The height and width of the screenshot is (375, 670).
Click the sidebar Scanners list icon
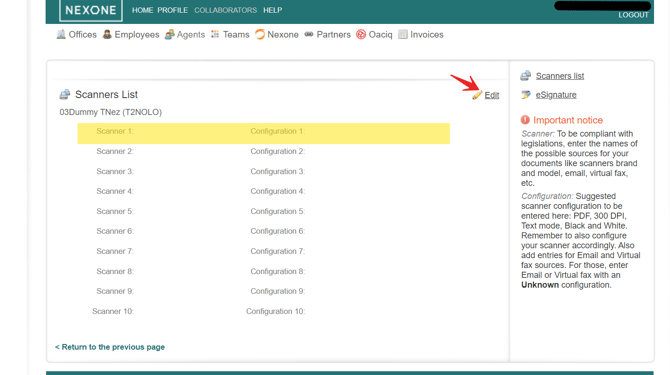coord(526,76)
